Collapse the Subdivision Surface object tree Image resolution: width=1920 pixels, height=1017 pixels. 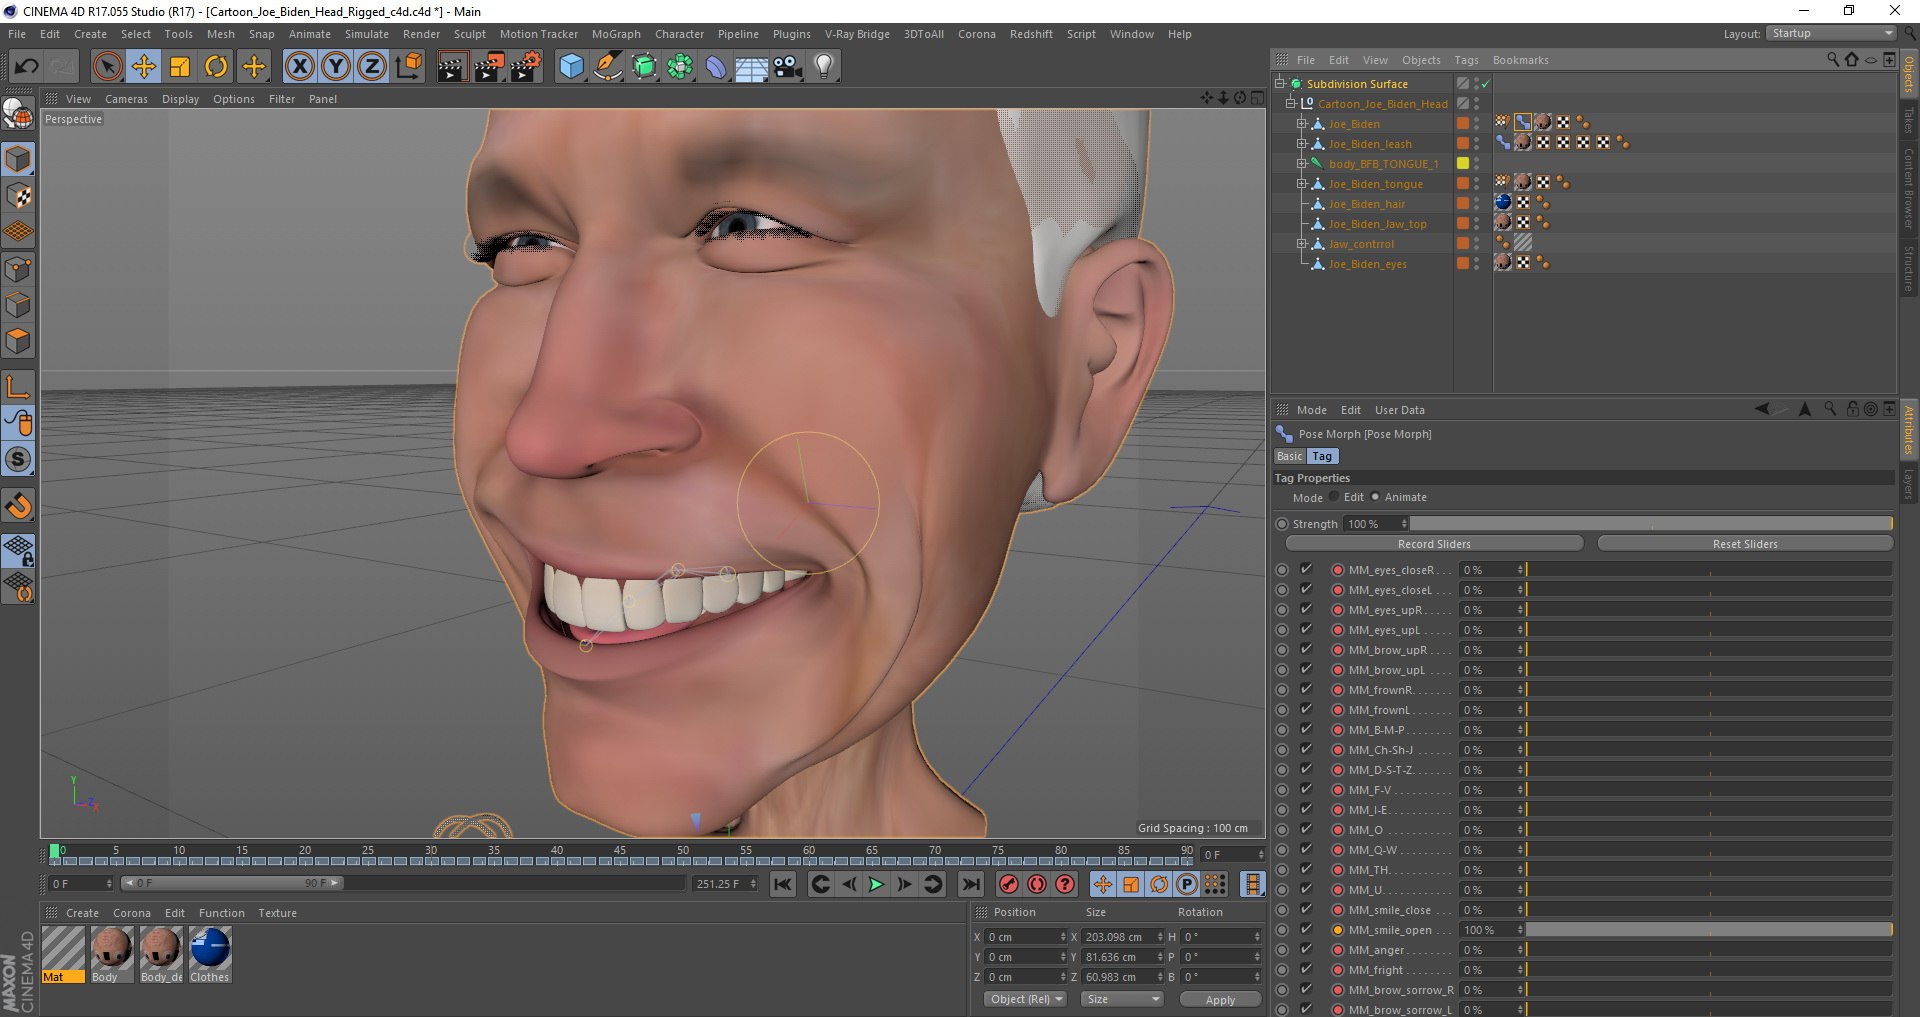pyautogui.click(x=1279, y=84)
